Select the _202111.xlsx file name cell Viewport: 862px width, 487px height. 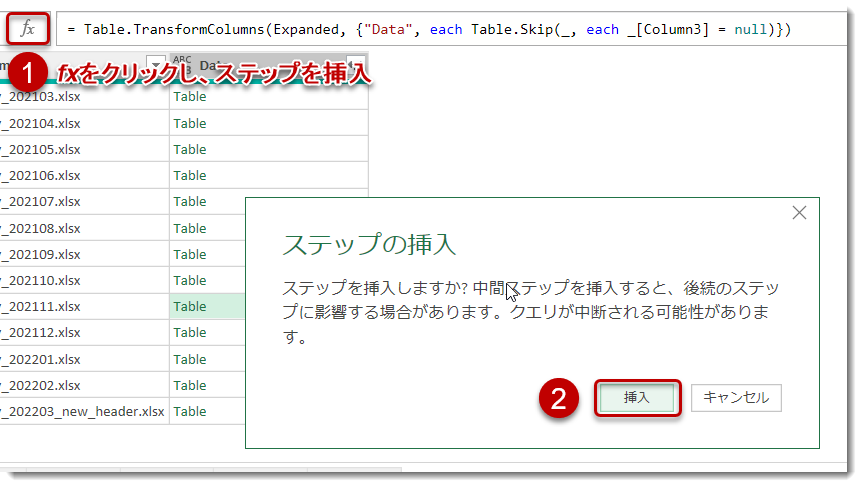(x=84, y=306)
